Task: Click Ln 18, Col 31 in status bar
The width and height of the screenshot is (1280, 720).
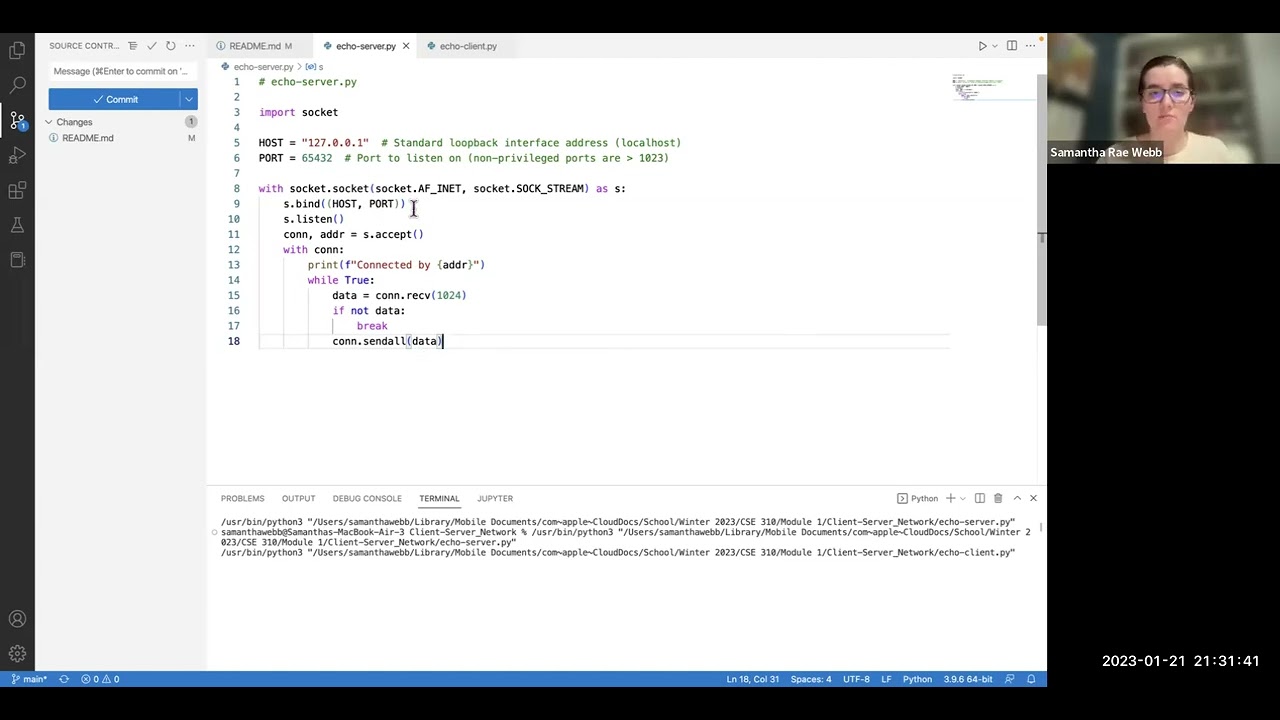Action: click(752, 679)
